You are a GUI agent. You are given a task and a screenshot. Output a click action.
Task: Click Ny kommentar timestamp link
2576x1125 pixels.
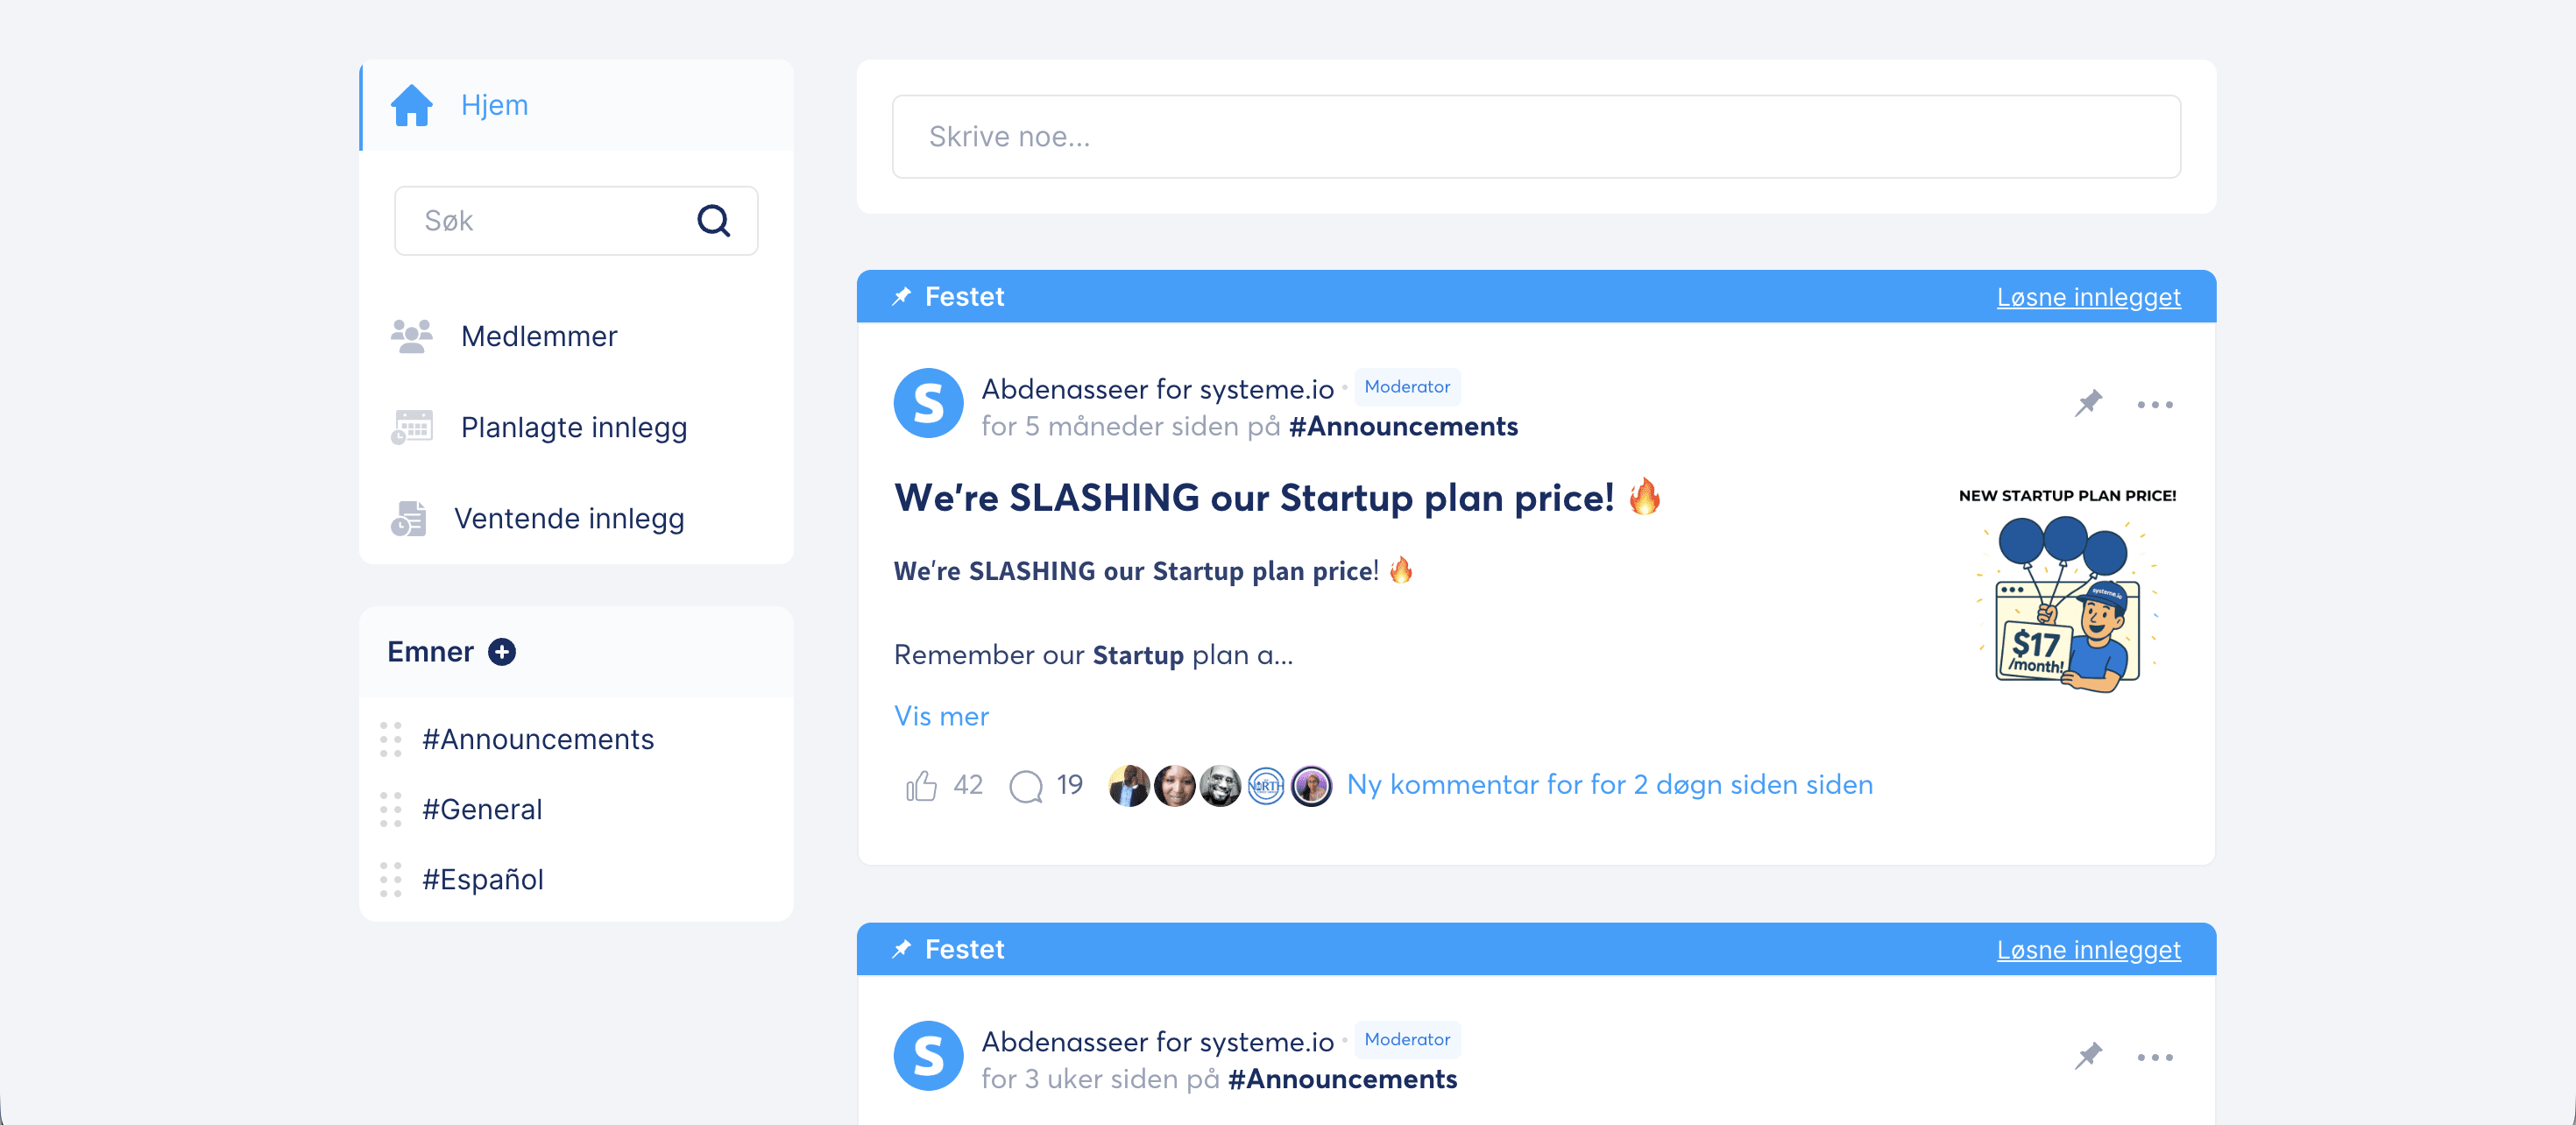(x=1609, y=784)
